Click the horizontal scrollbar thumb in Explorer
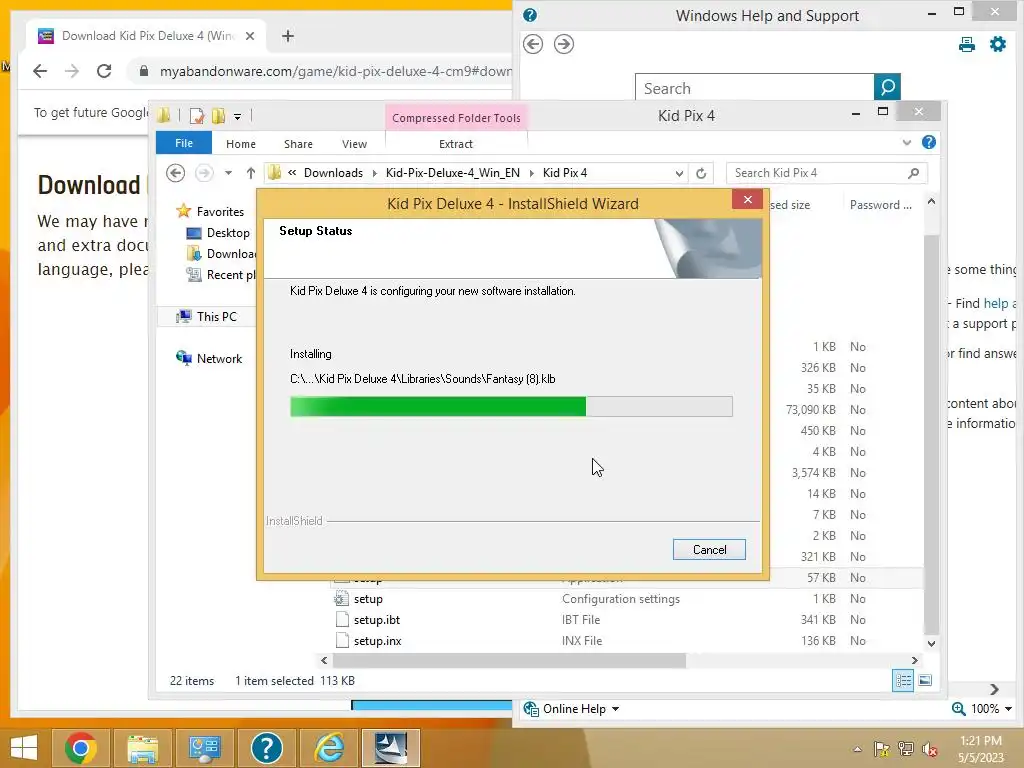The image size is (1024, 768). 509,660
